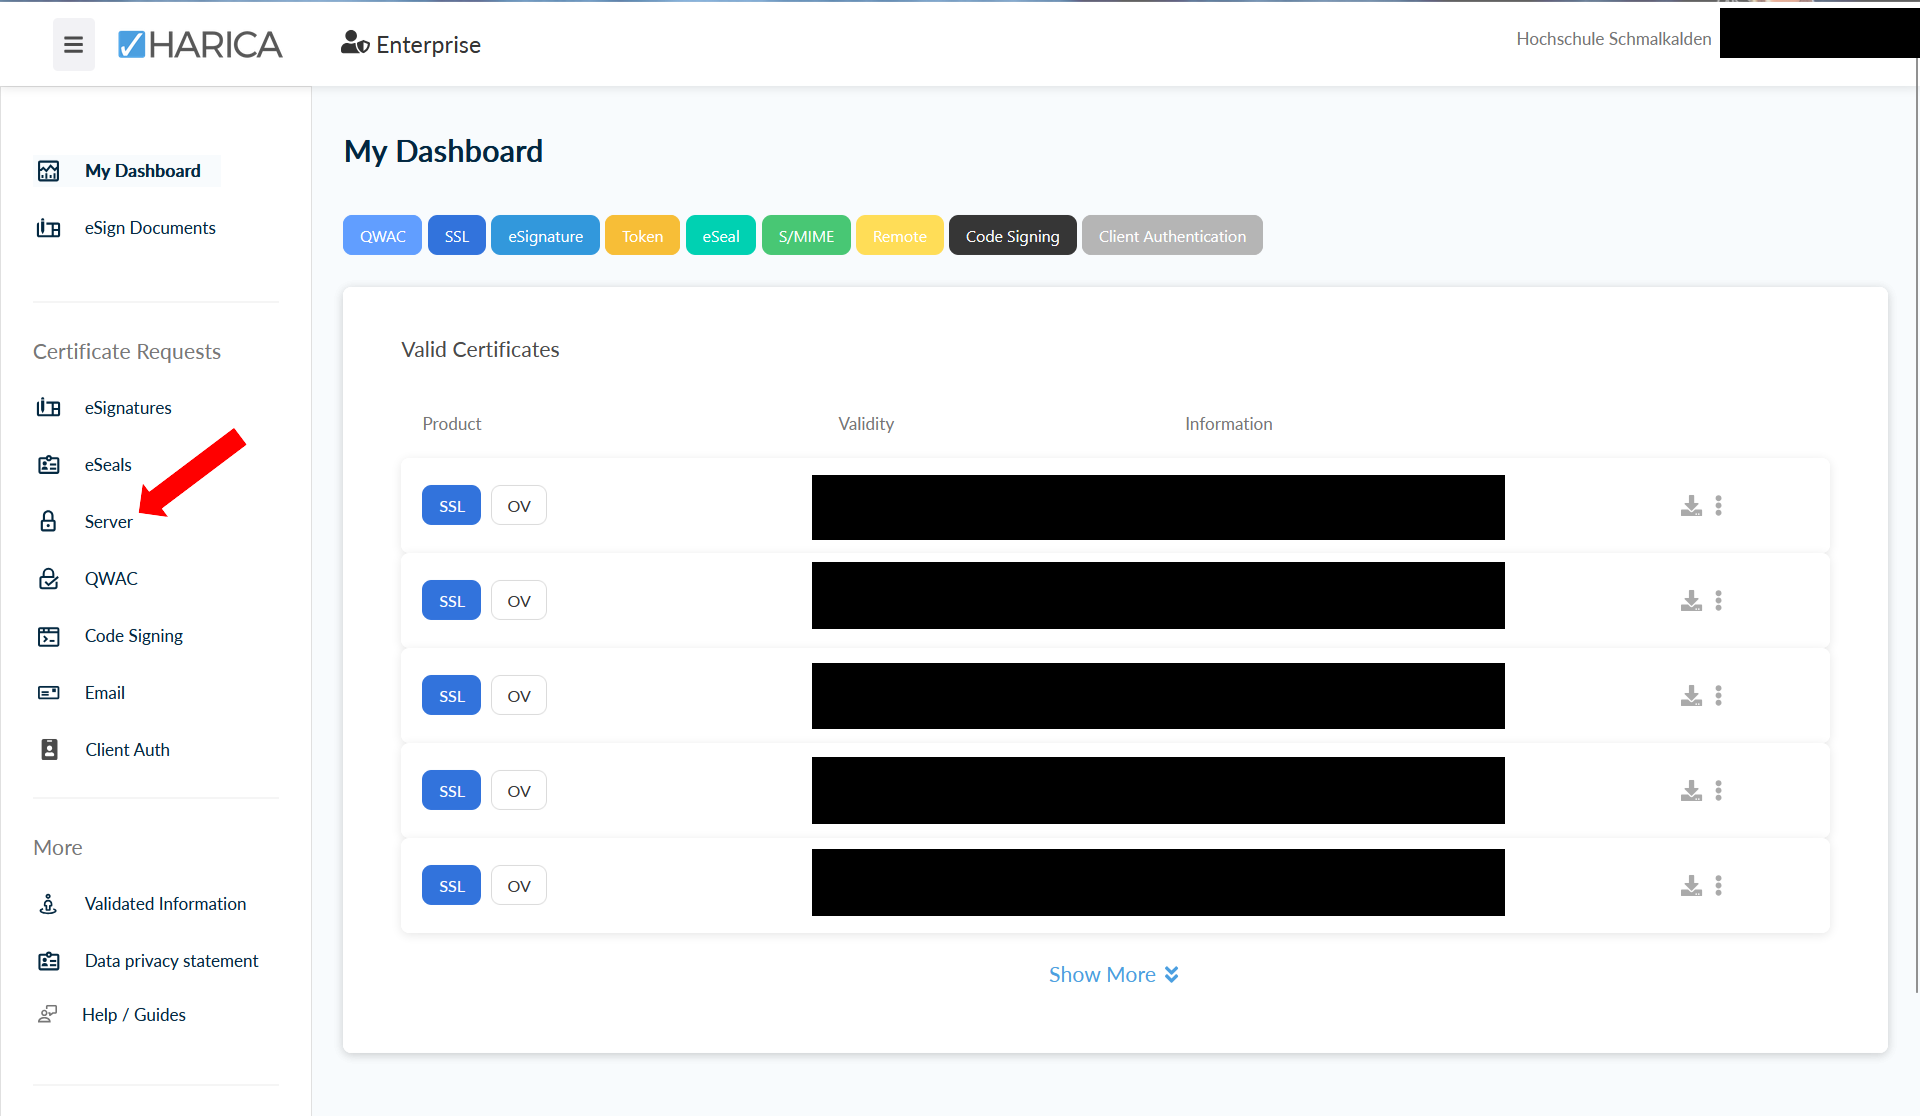Open eSign Documents in sidebar
Viewport: 1920px width, 1116px height.
tap(150, 228)
